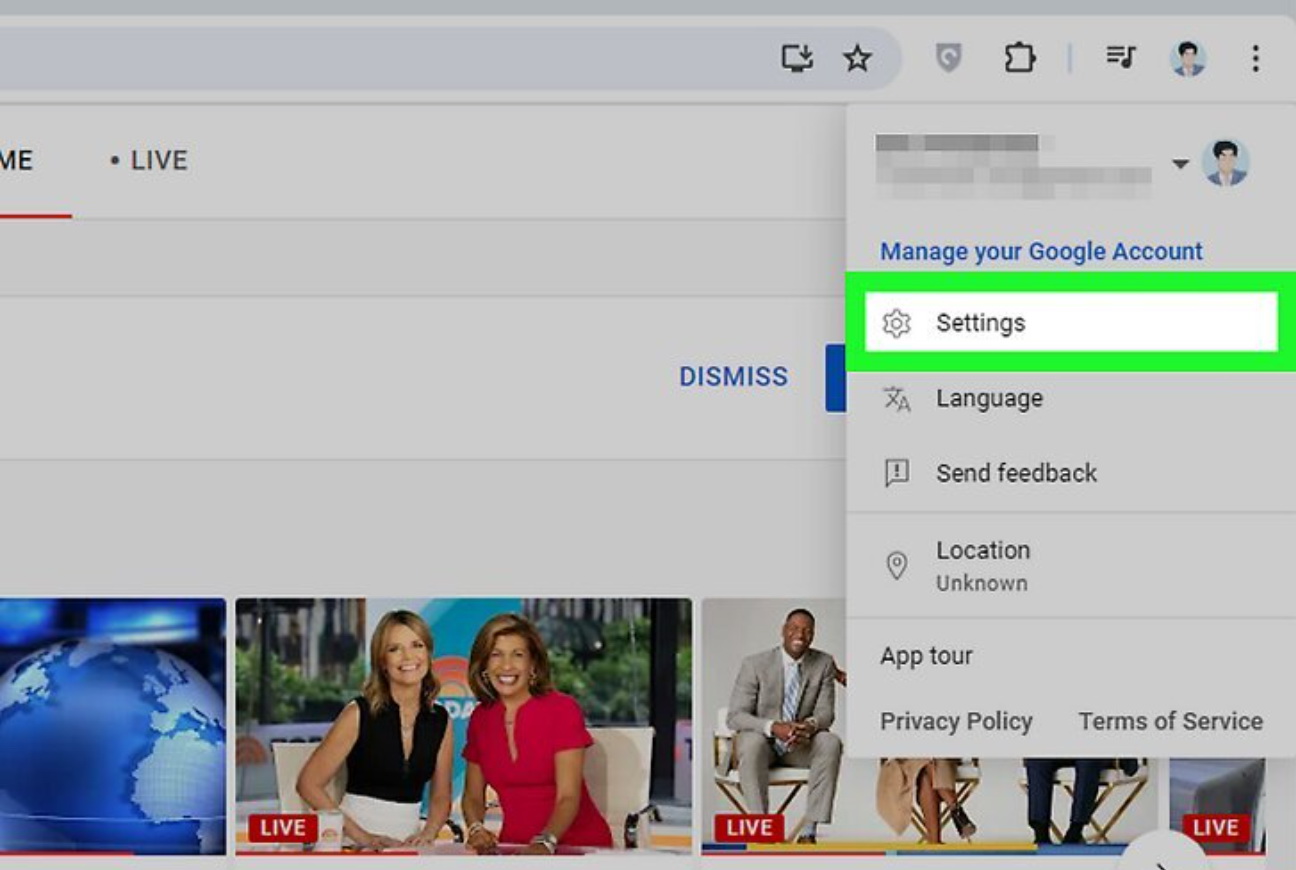Viewport: 1296px width, 870px height.
Task: Open the live thumbnail with two women
Action: coord(463,725)
